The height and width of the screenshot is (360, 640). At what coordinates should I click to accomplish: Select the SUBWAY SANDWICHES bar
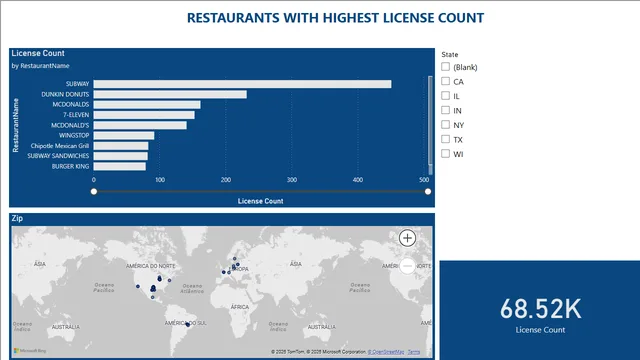[x=120, y=156]
